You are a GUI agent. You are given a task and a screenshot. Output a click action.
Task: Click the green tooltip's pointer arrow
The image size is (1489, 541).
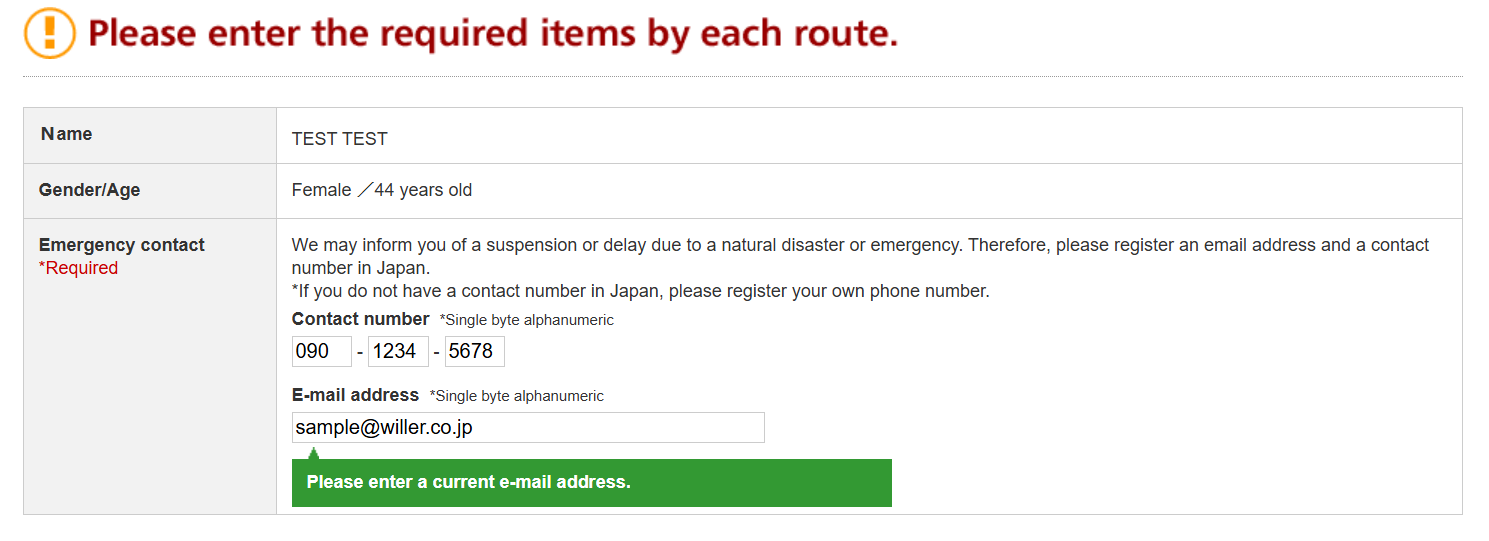(314, 454)
